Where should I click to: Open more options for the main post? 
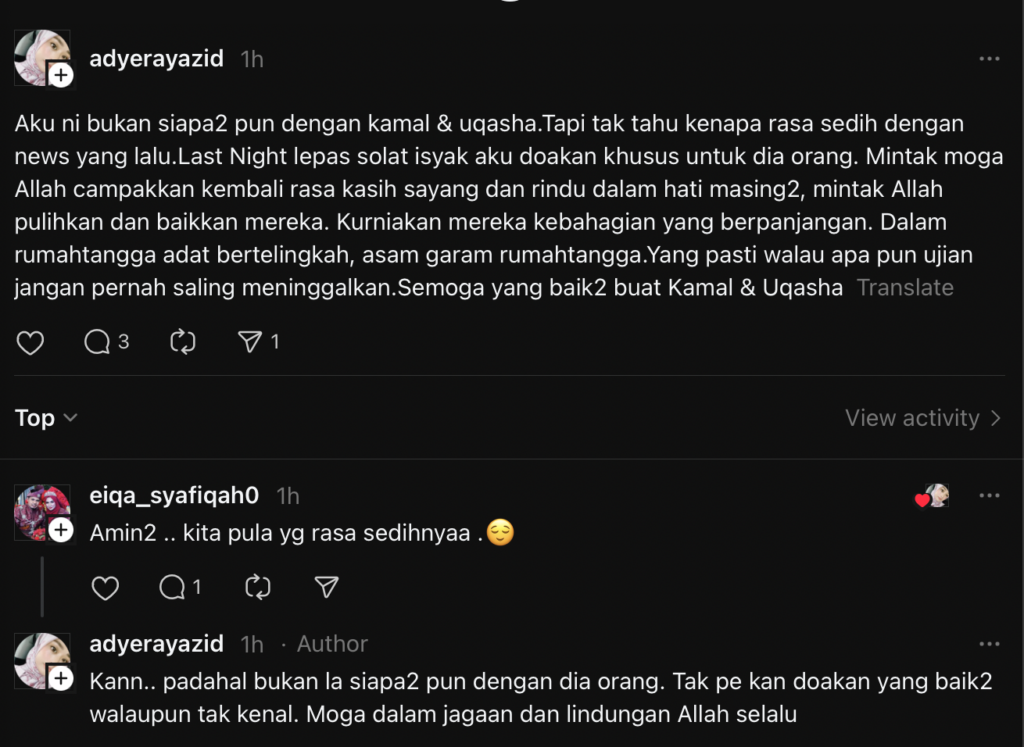[989, 59]
